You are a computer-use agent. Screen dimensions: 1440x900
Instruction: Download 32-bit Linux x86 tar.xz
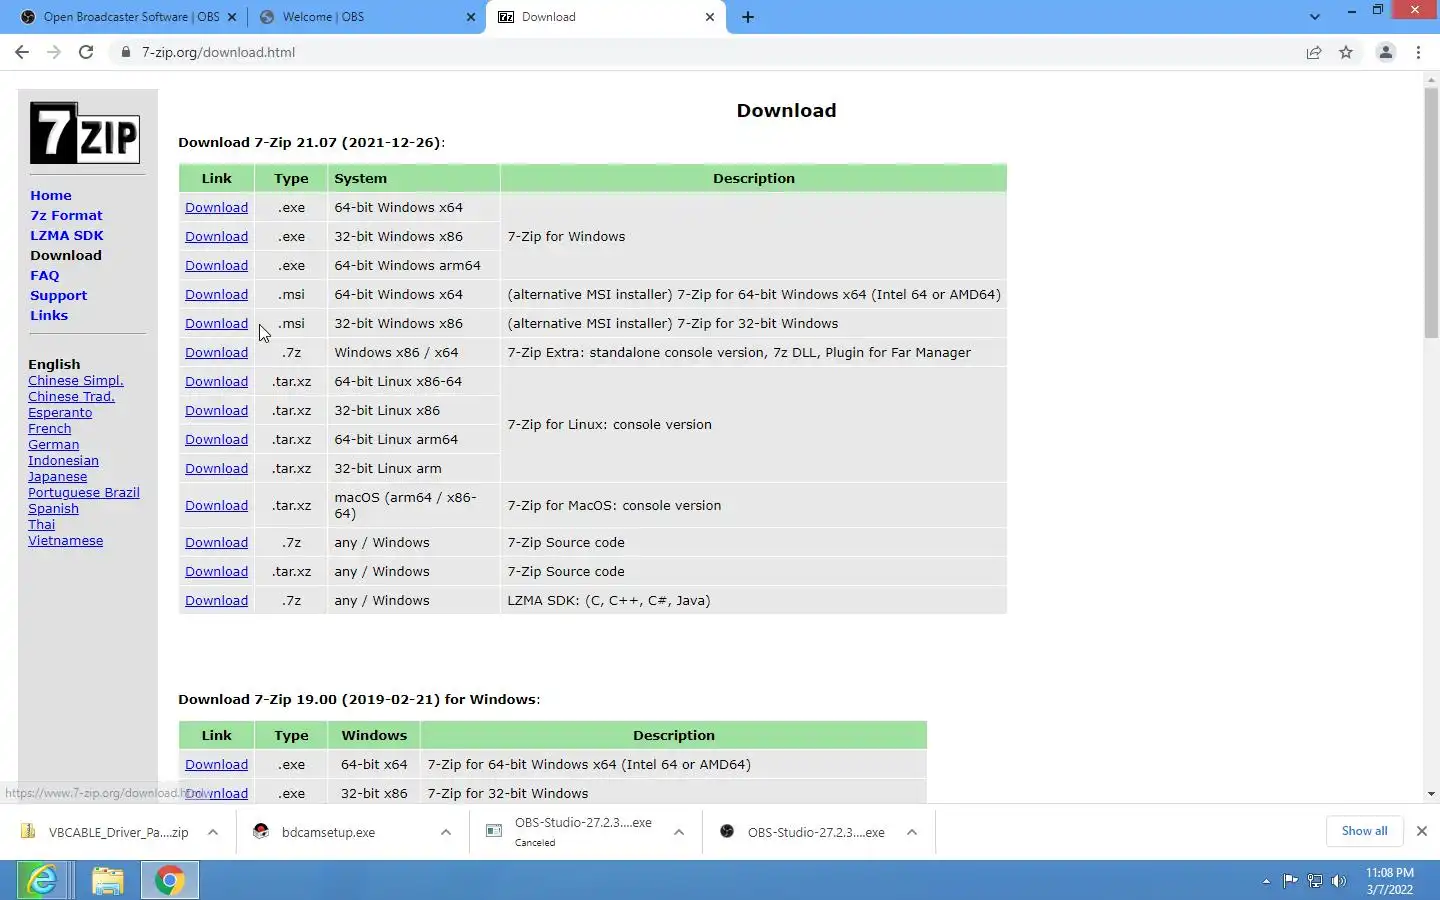[216, 411]
